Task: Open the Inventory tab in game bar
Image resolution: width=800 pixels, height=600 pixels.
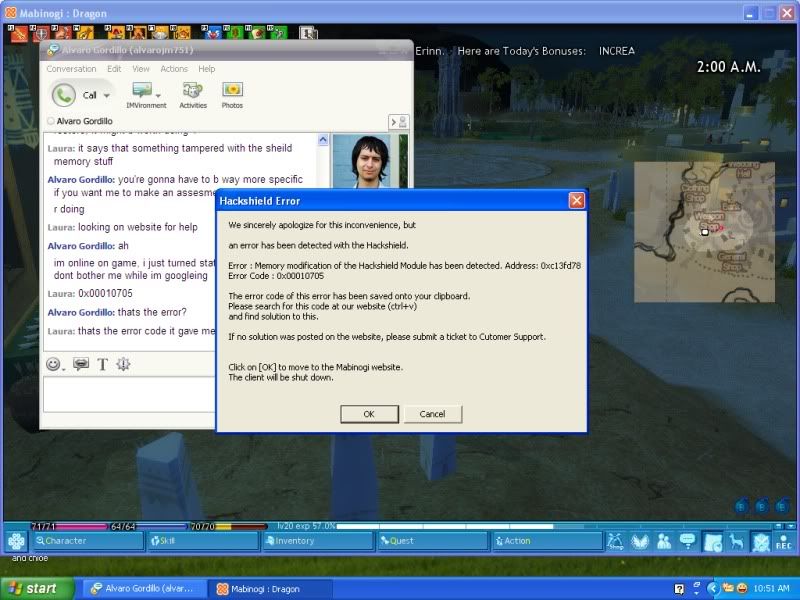Action: (318, 541)
